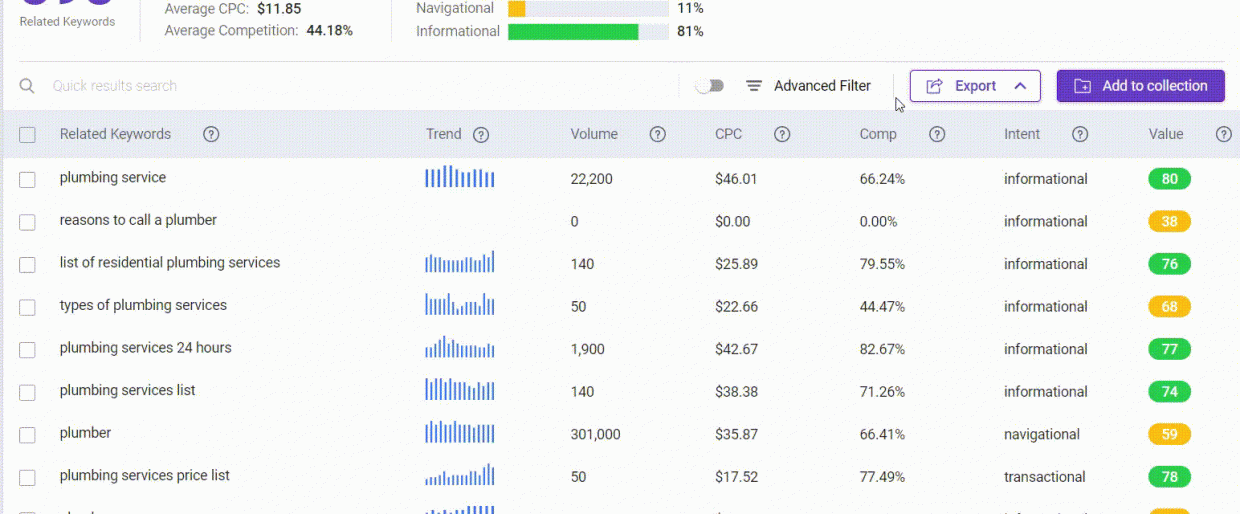This screenshot has height=514, width=1240.
Task: Click competition value 82.67%
Action: [882, 350]
